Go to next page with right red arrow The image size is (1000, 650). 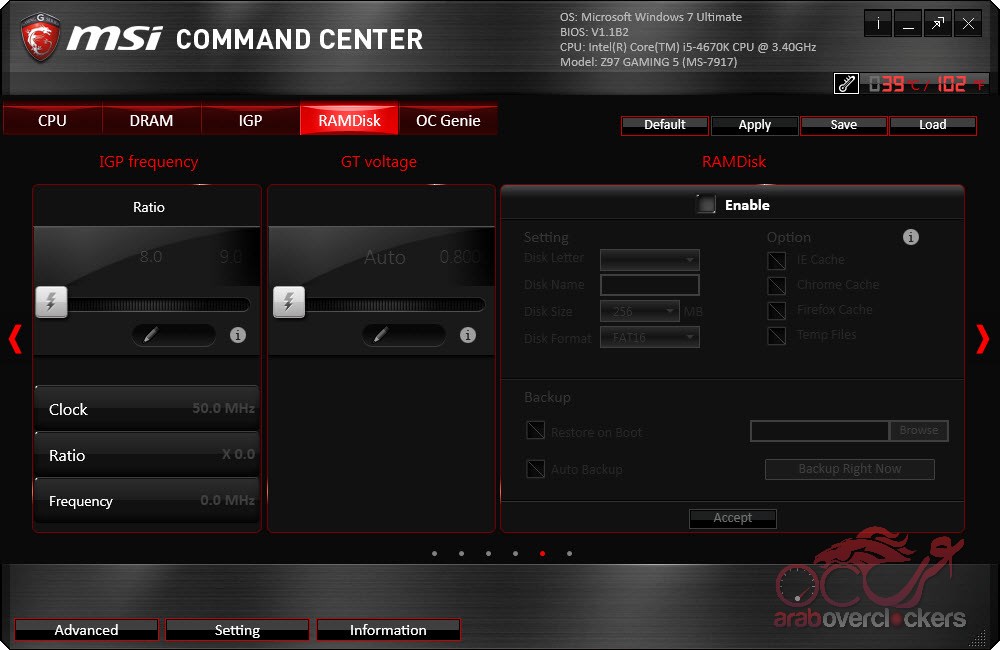pyautogui.click(x=982, y=339)
